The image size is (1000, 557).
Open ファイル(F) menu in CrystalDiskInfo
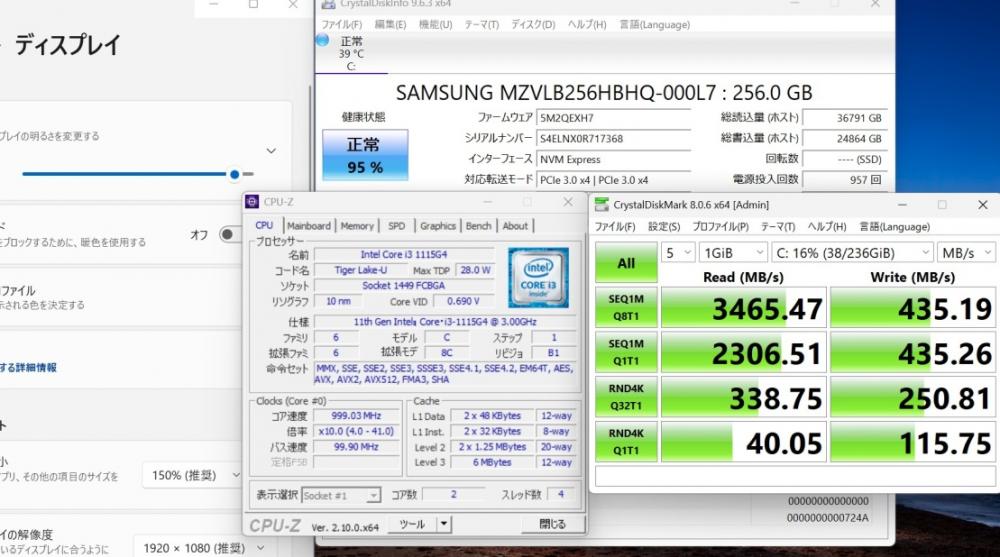point(341,25)
